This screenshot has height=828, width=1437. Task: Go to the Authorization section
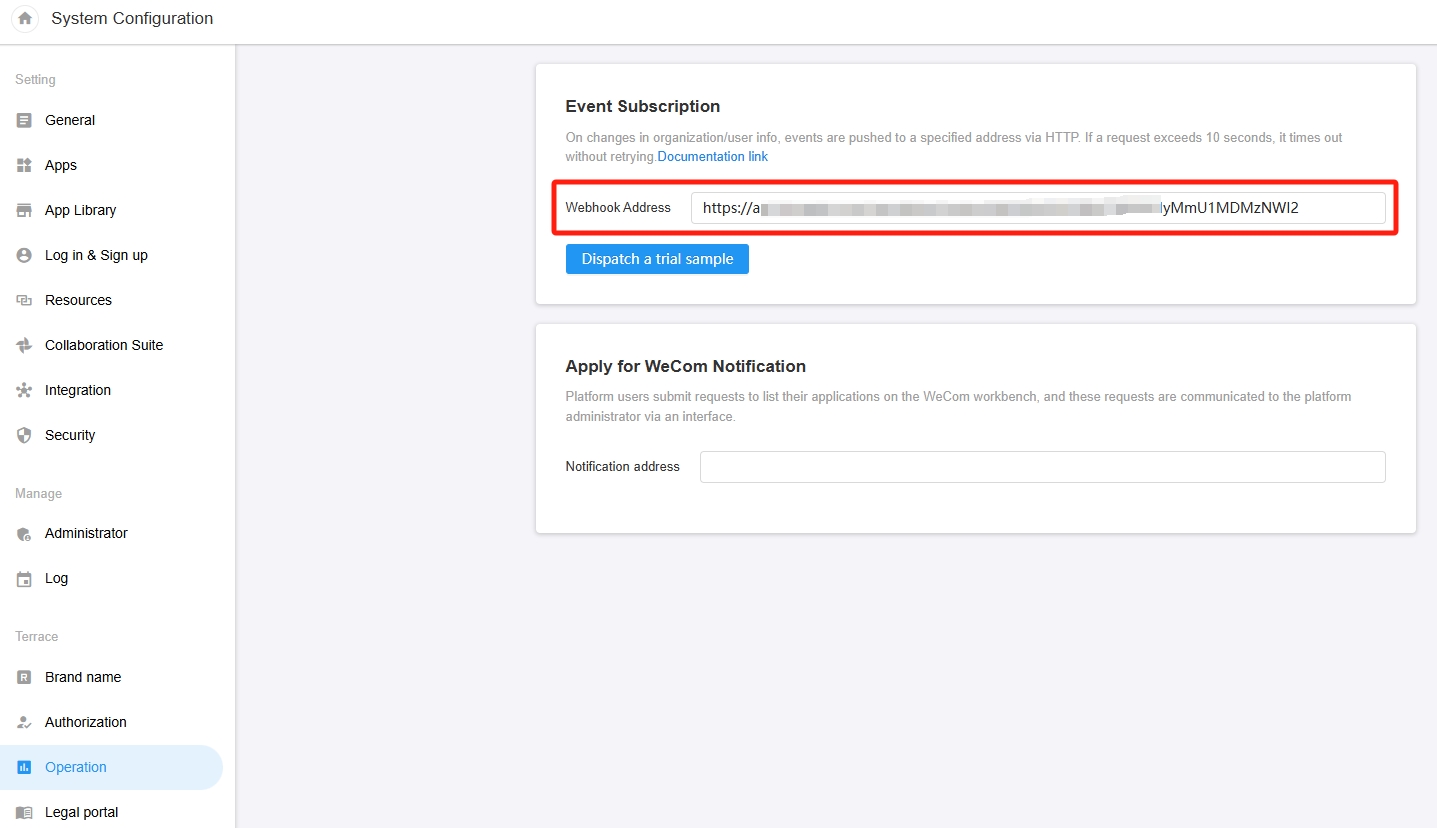[x=85, y=722]
